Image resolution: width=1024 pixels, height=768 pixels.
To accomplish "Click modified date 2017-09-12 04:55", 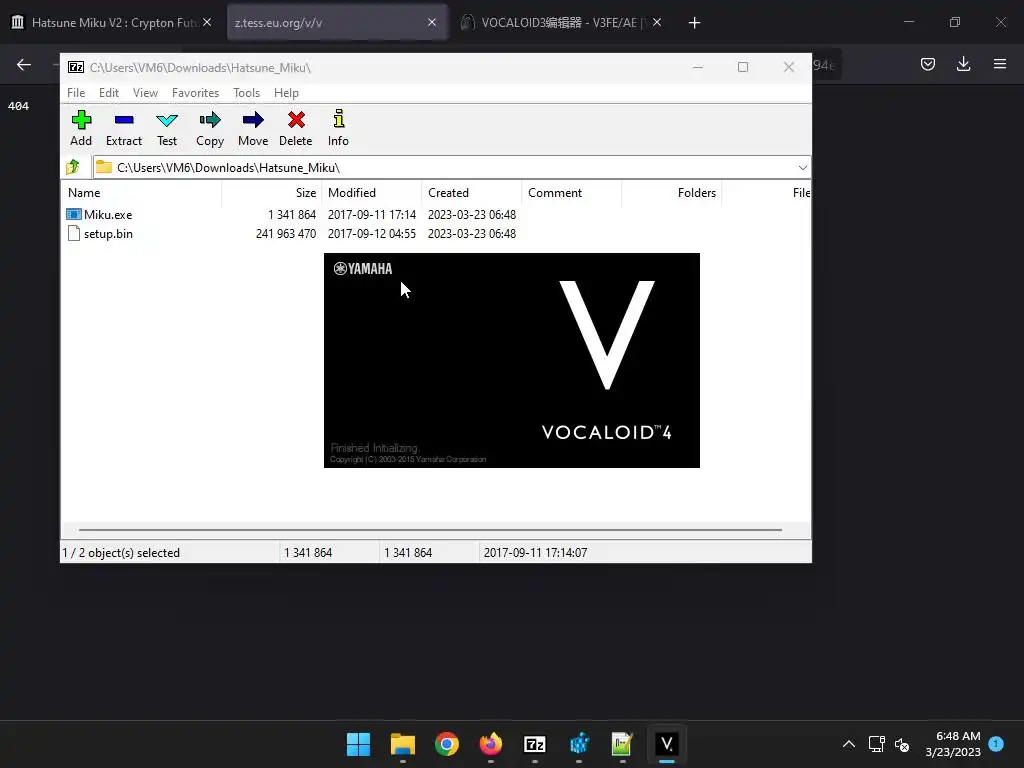I will pyautogui.click(x=372, y=234).
